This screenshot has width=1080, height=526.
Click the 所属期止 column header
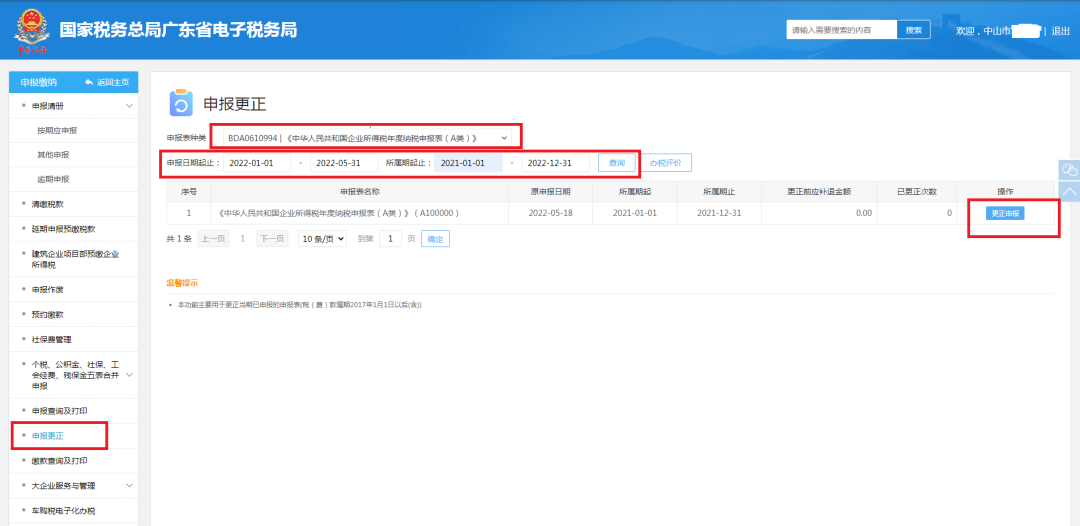719,191
